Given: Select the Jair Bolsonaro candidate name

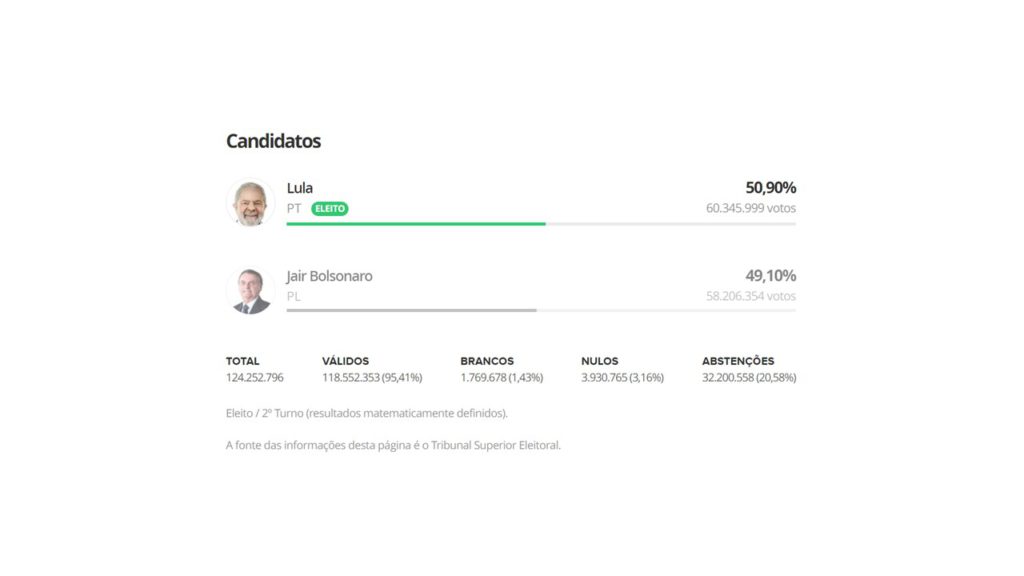Looking at the screenshot, I should click(x=329, y=276).
